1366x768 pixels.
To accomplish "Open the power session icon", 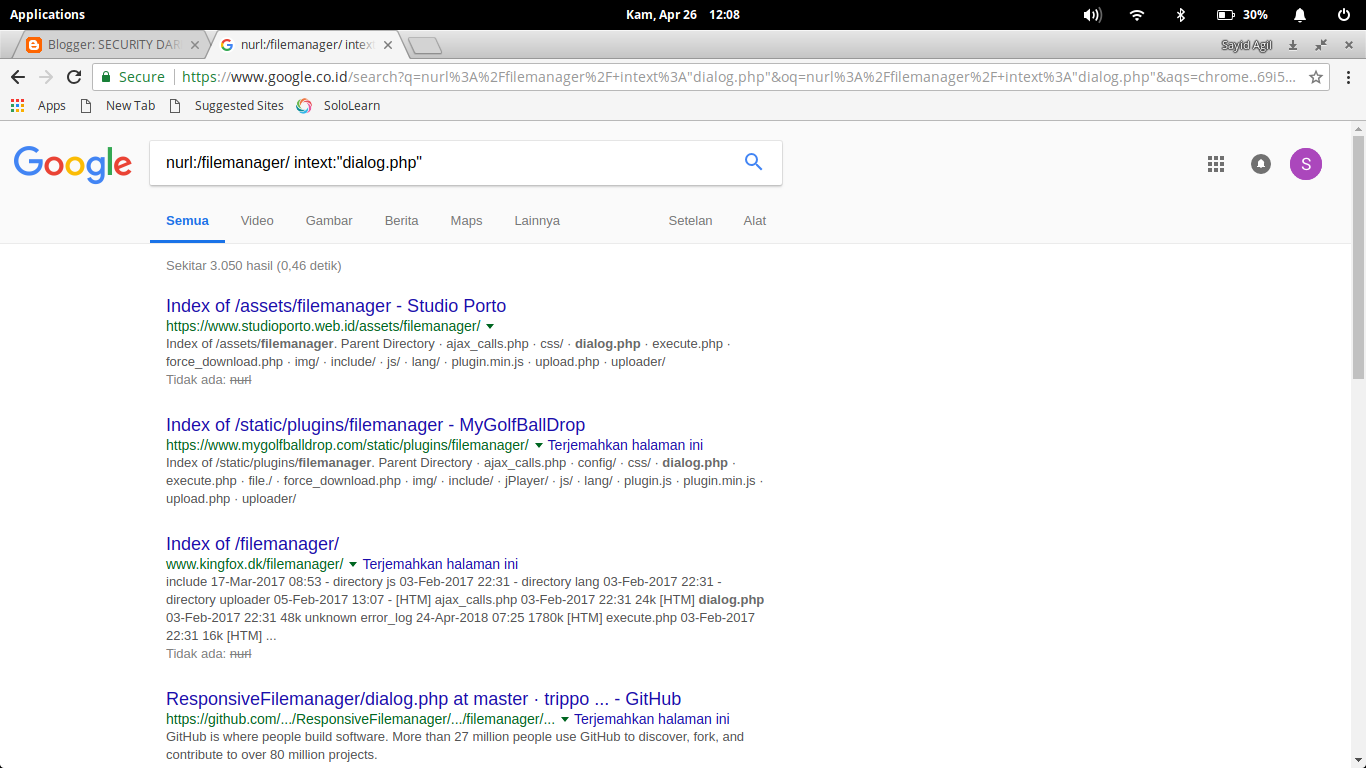I will point(1344,14).
